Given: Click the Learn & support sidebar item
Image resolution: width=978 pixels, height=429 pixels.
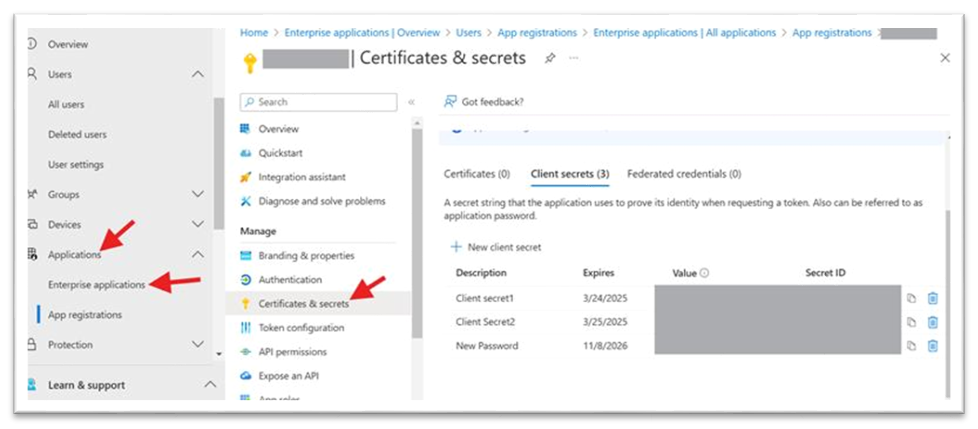Looking at the screenshot, I should click(86, 385).
